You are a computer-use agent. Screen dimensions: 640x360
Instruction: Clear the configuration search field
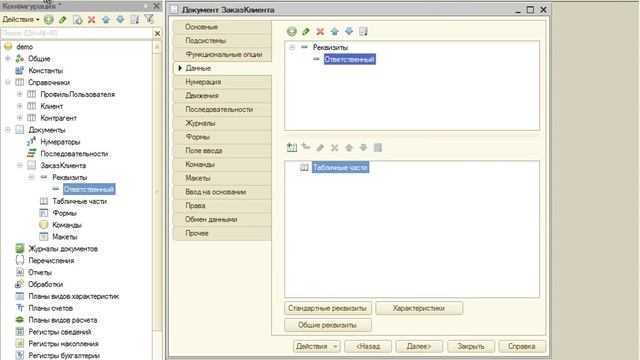coord(158,33)
